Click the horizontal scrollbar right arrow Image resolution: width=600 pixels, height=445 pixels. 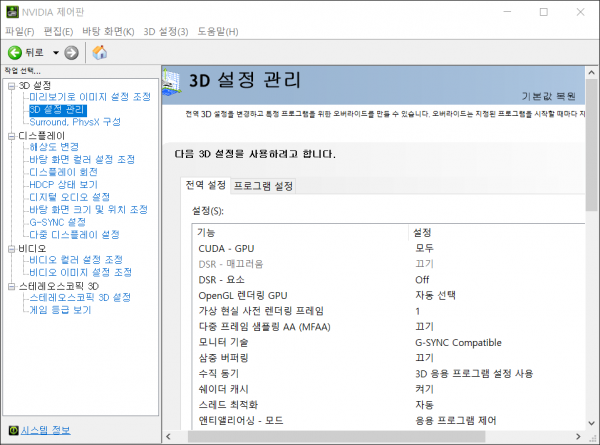(x=578, y=437)
